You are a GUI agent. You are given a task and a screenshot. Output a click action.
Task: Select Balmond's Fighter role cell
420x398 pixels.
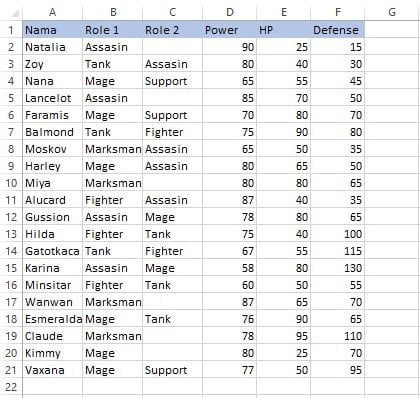click(x=172, y=132)
